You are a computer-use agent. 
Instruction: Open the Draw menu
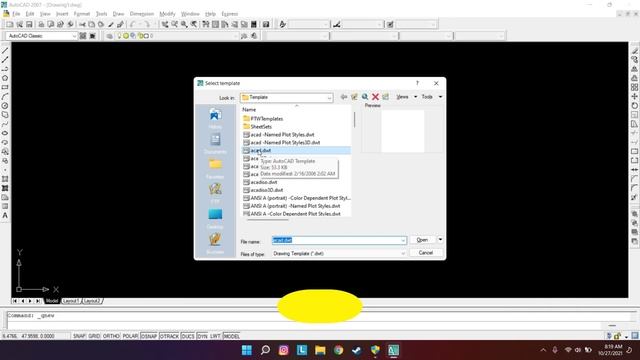tap(118, 14)
